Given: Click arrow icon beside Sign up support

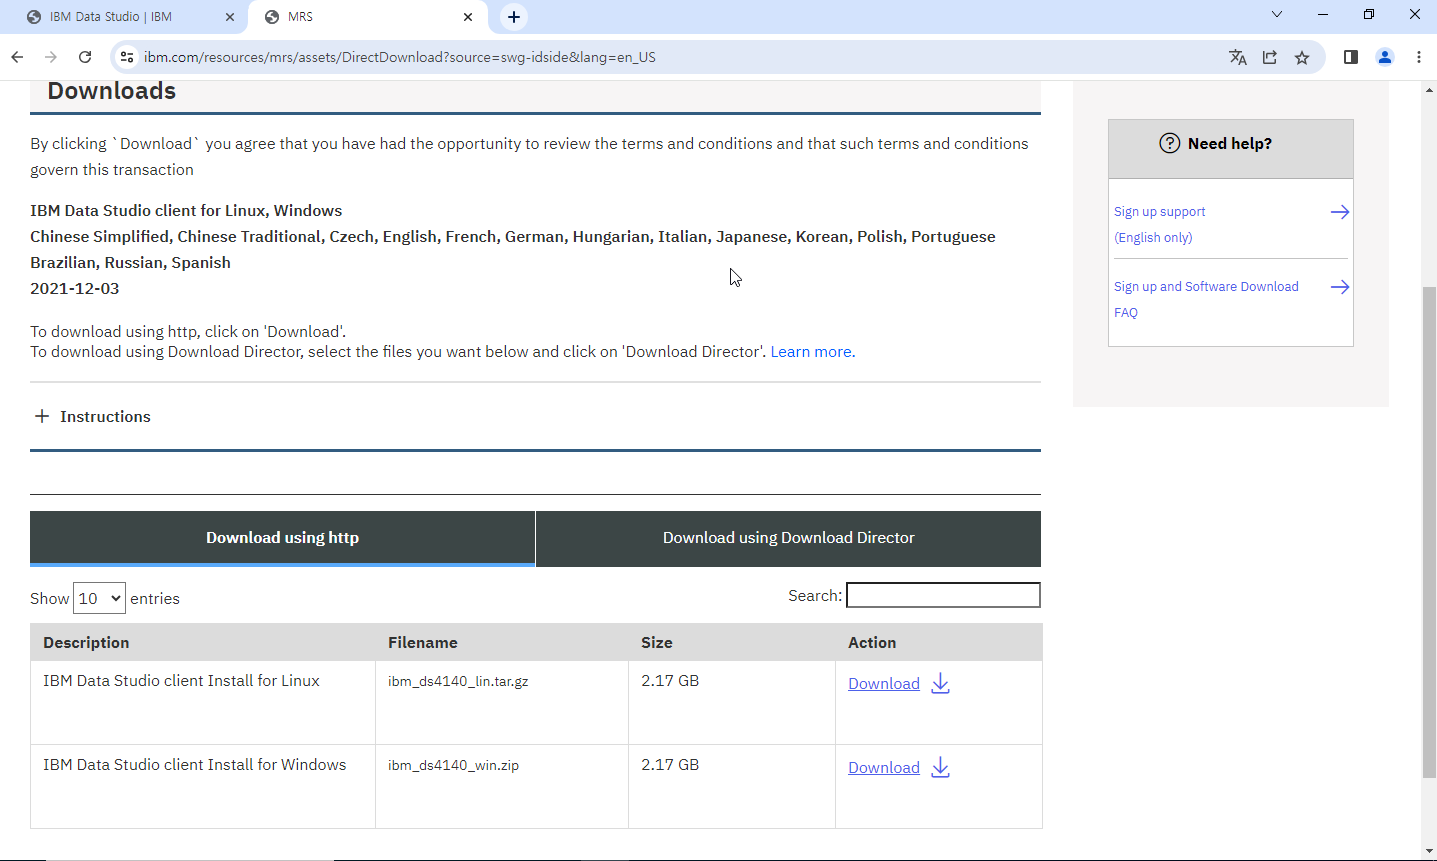Looking at the screenshot, I should pyautogui.click(x=1340, y=212).
